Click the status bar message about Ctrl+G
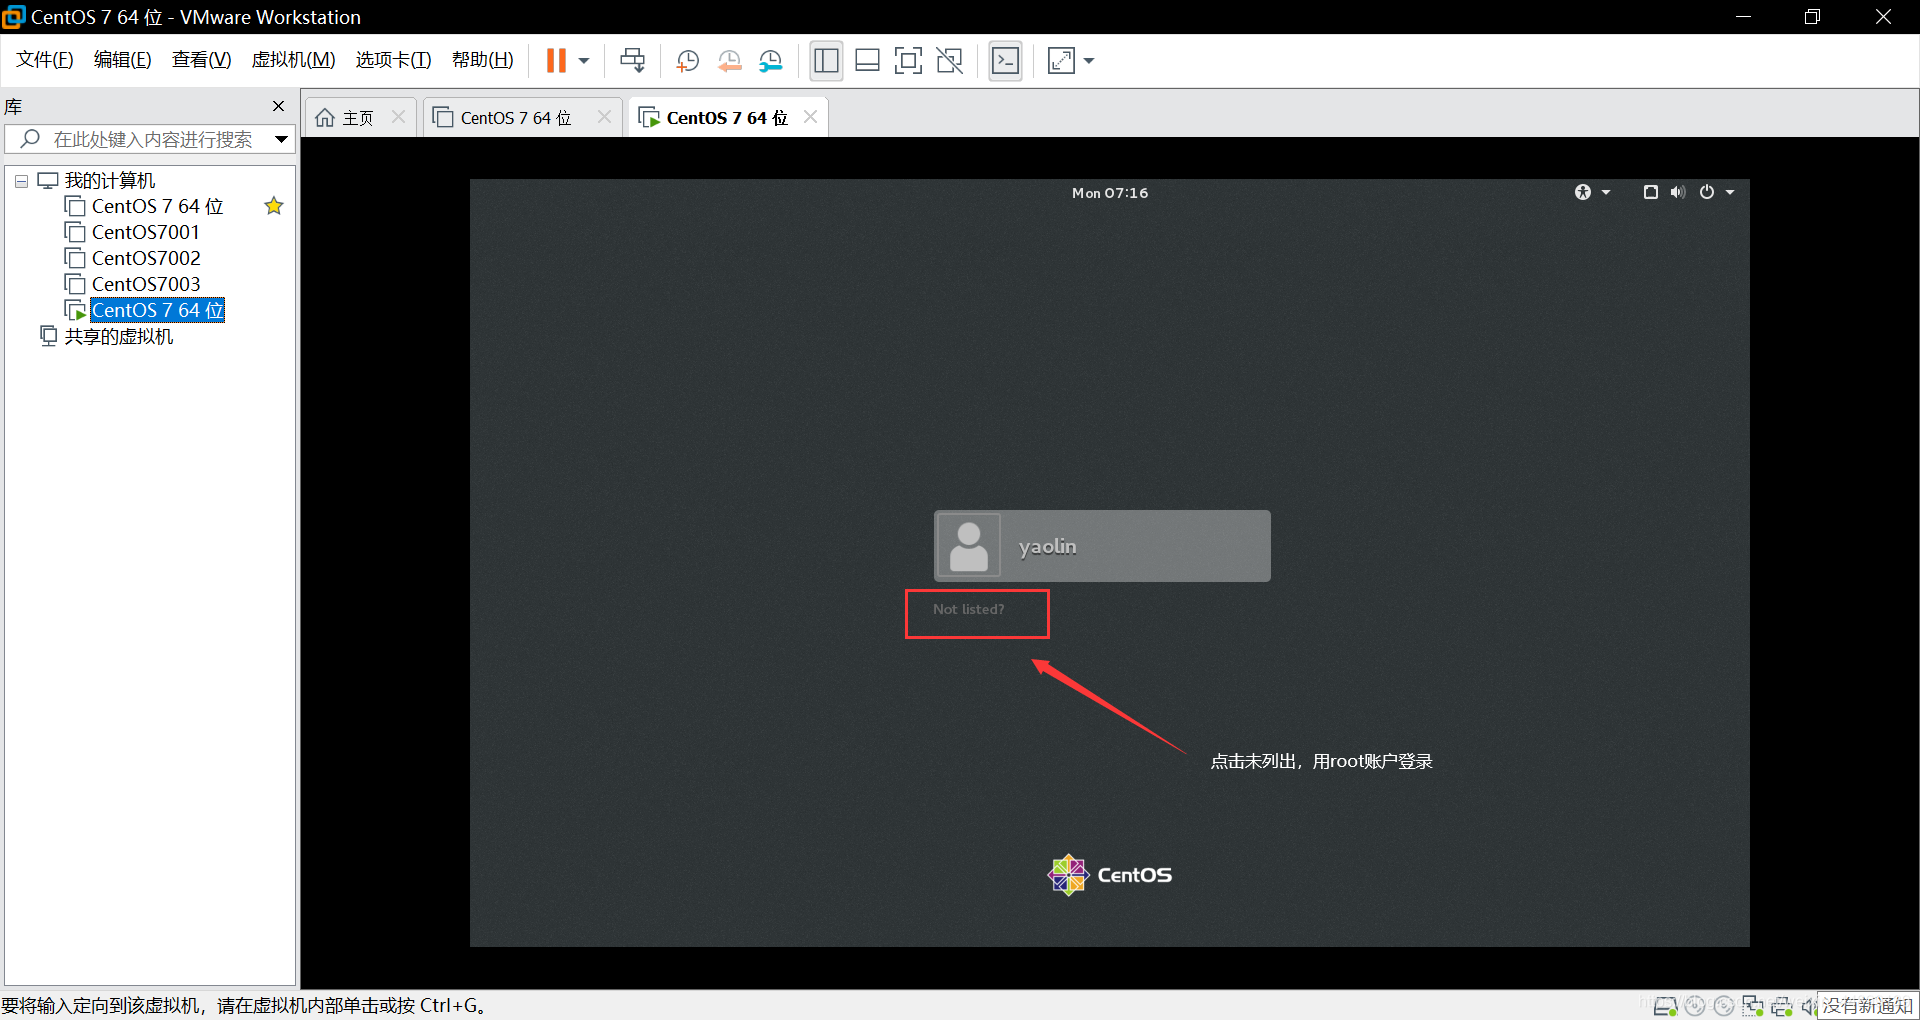Viewport: 1920px width, 1020px height. pyautogui.click(x=244, y=1005)
